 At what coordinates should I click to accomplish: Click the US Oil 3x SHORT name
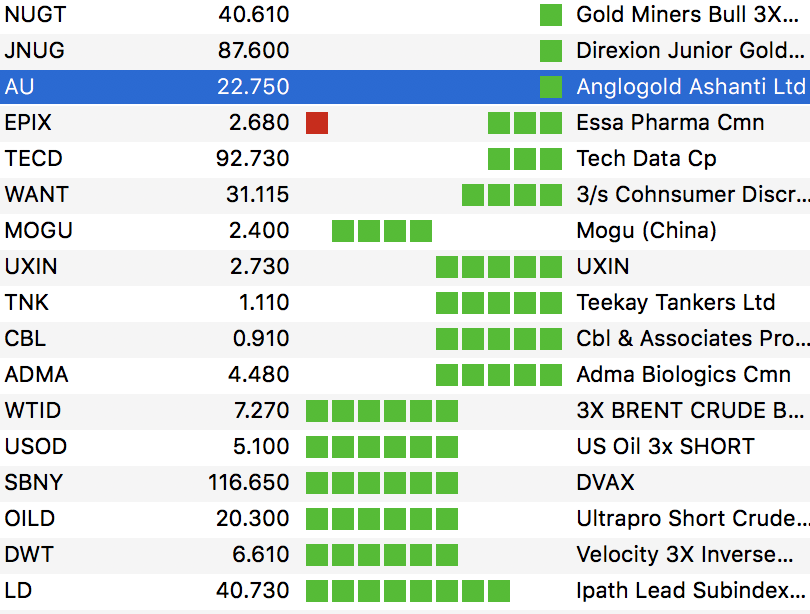[x=665, y=447]
